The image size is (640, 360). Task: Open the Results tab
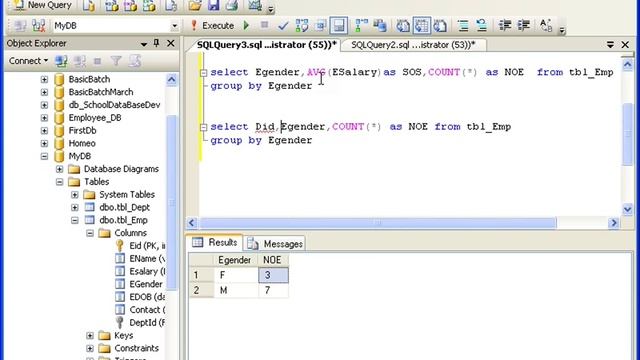215,242
